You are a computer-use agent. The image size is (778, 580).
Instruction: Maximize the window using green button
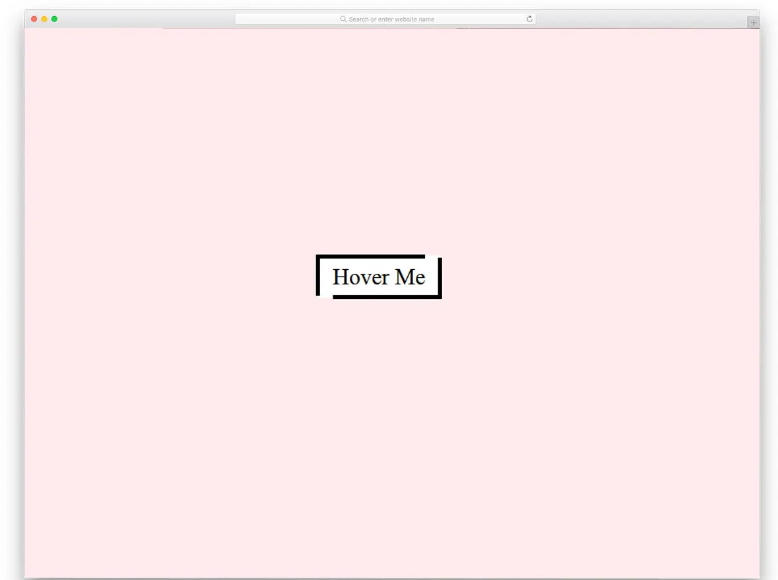(54, 19)
